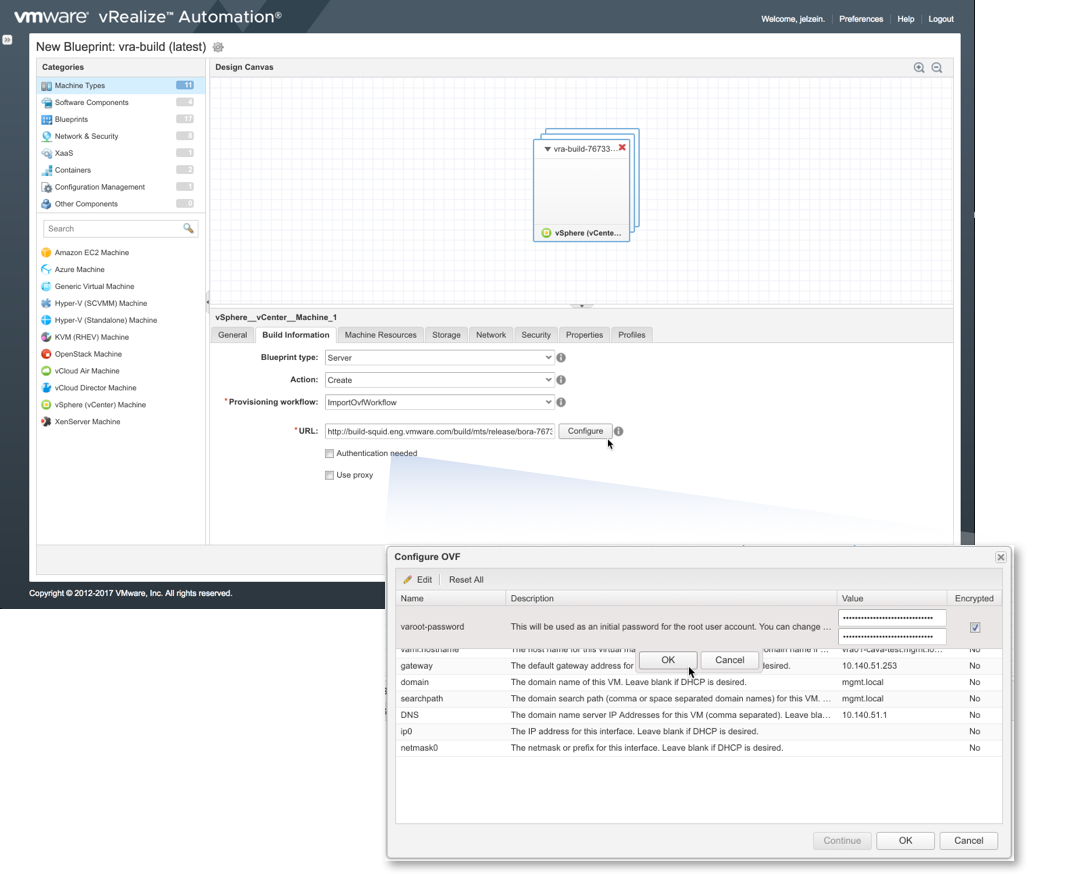Viewport: 1068px width, 874px height.
Task: Open the Provisioning workflow dropdown
Action: click(x=439, y=403)
